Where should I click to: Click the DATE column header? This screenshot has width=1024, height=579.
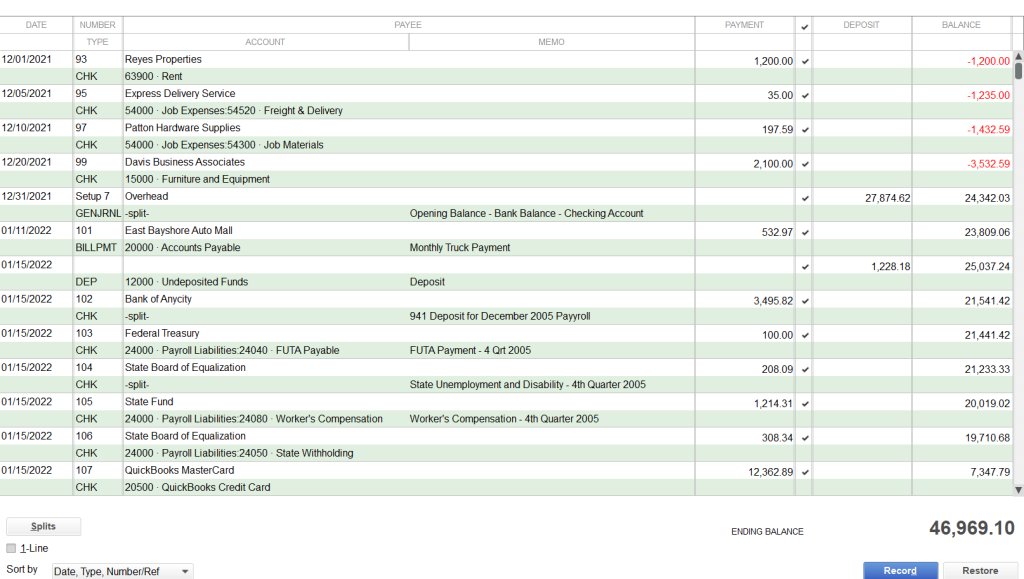[37, 25]
